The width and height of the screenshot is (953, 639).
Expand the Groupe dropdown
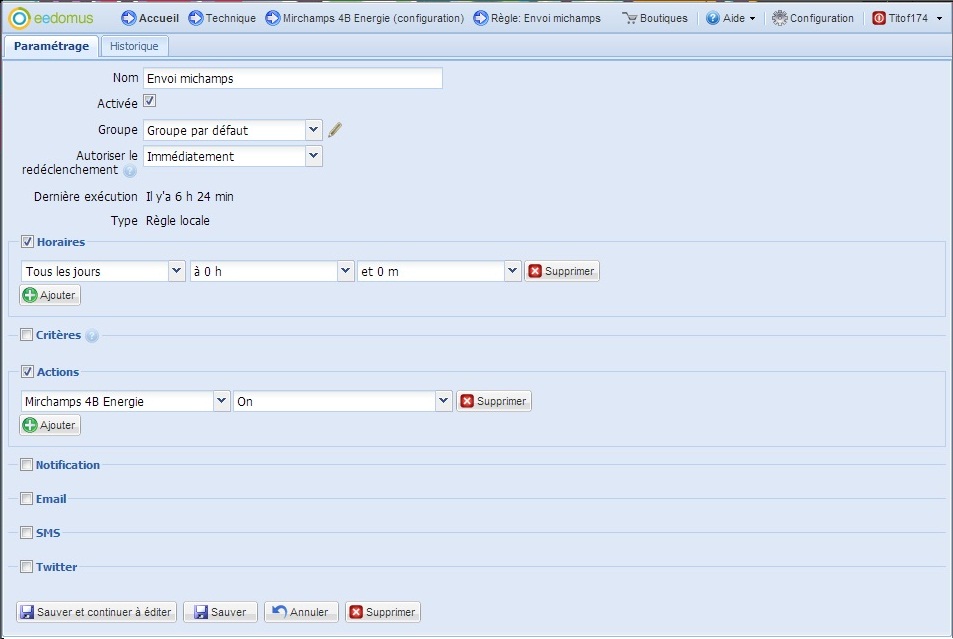tap(313, 130)
